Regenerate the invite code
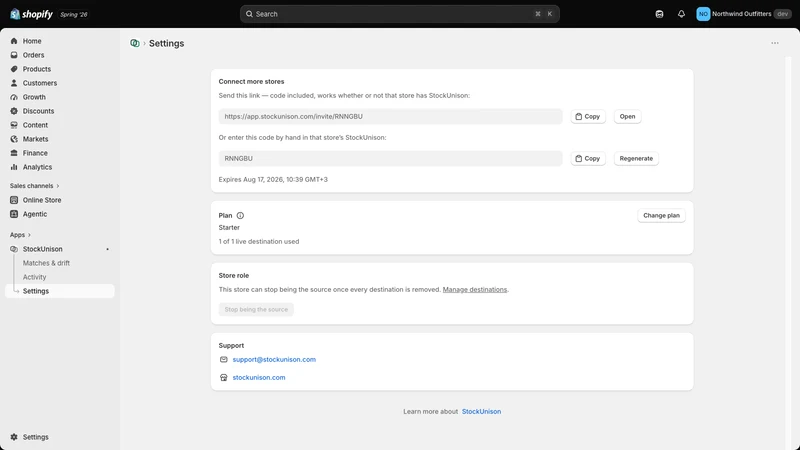The image size is (800, 450). [636, 158]
